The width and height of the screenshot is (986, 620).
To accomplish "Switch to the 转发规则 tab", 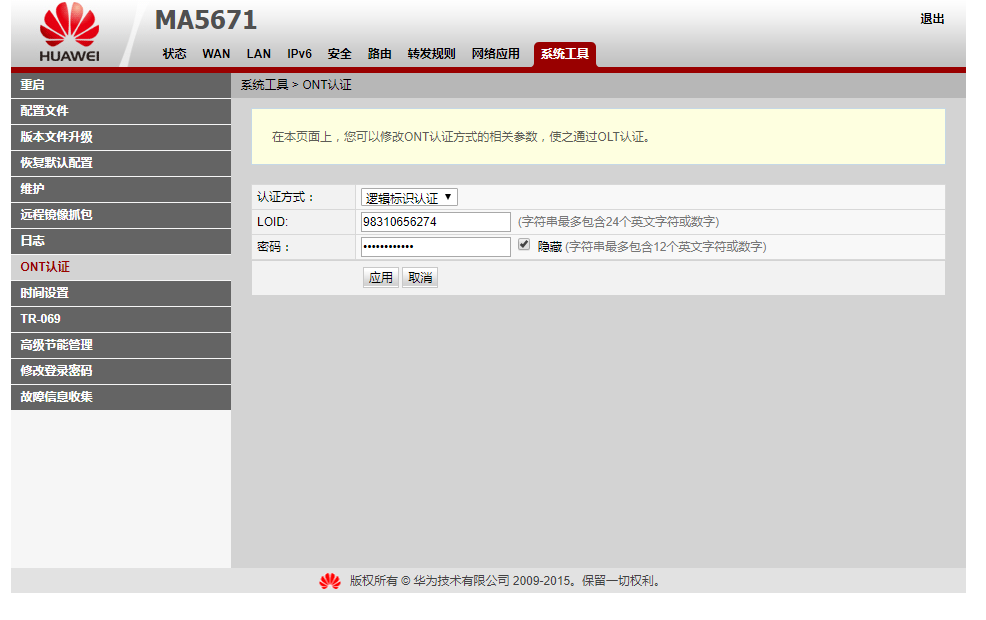I will click(x=431, y=54).
